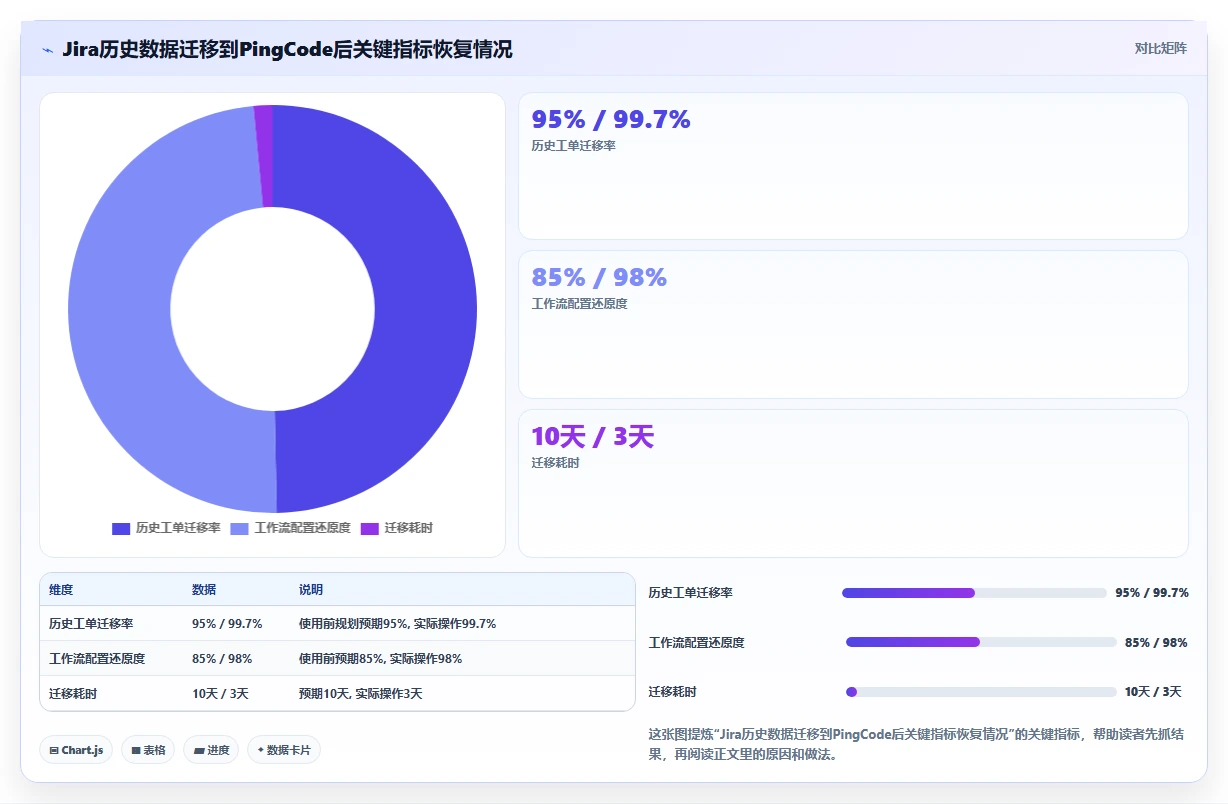Click 迁移耗时 table row cell

[73, 693]
